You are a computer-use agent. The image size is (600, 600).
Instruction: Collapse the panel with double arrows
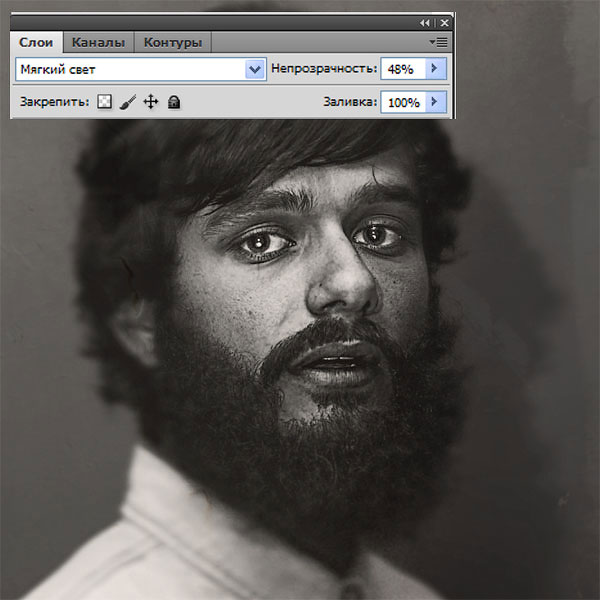(x=425, y=23)
